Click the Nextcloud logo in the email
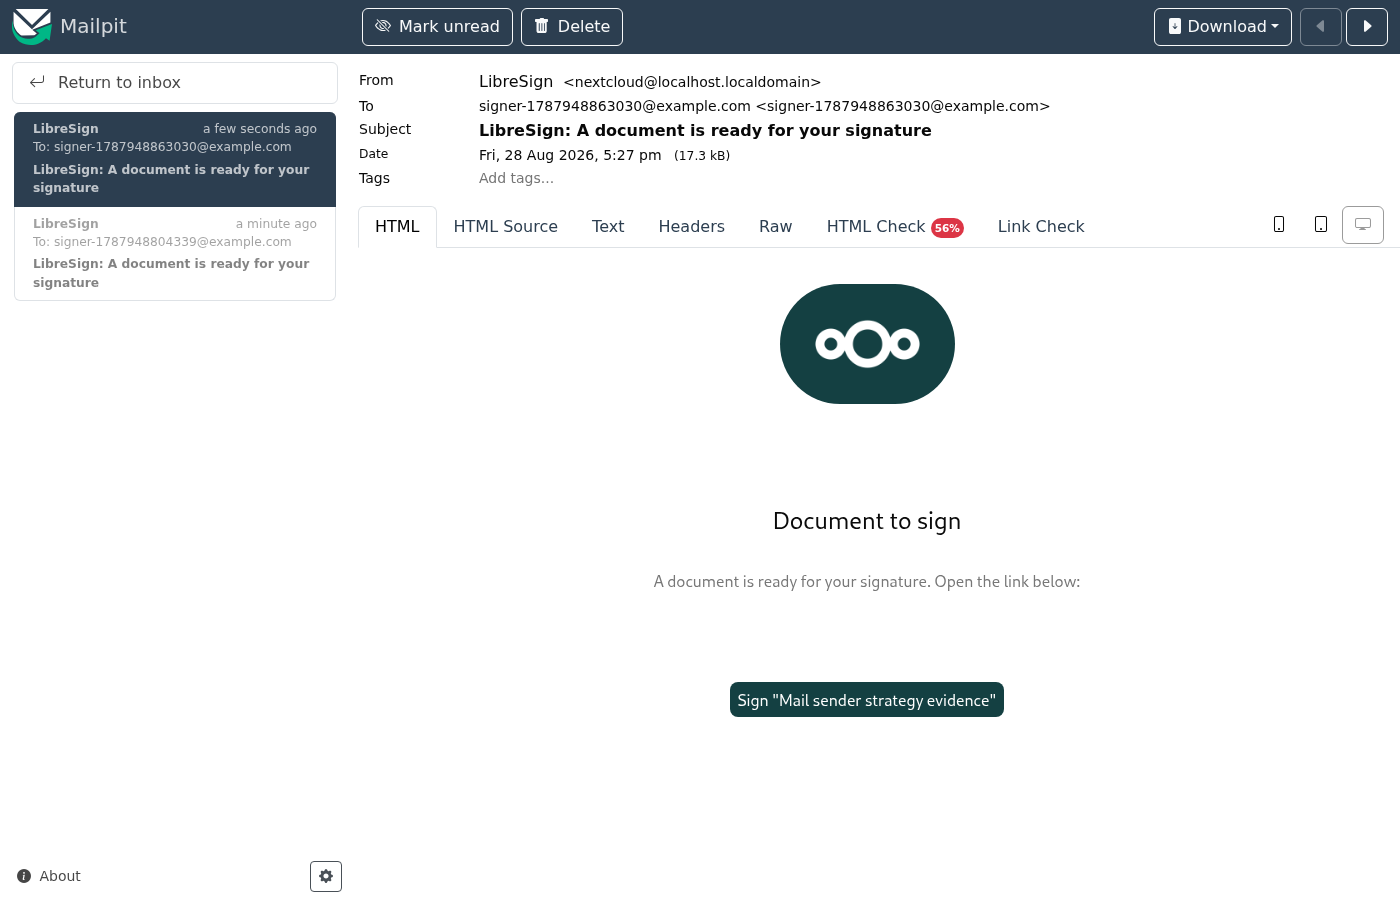1400x900 pixels. tap(867, 344)
